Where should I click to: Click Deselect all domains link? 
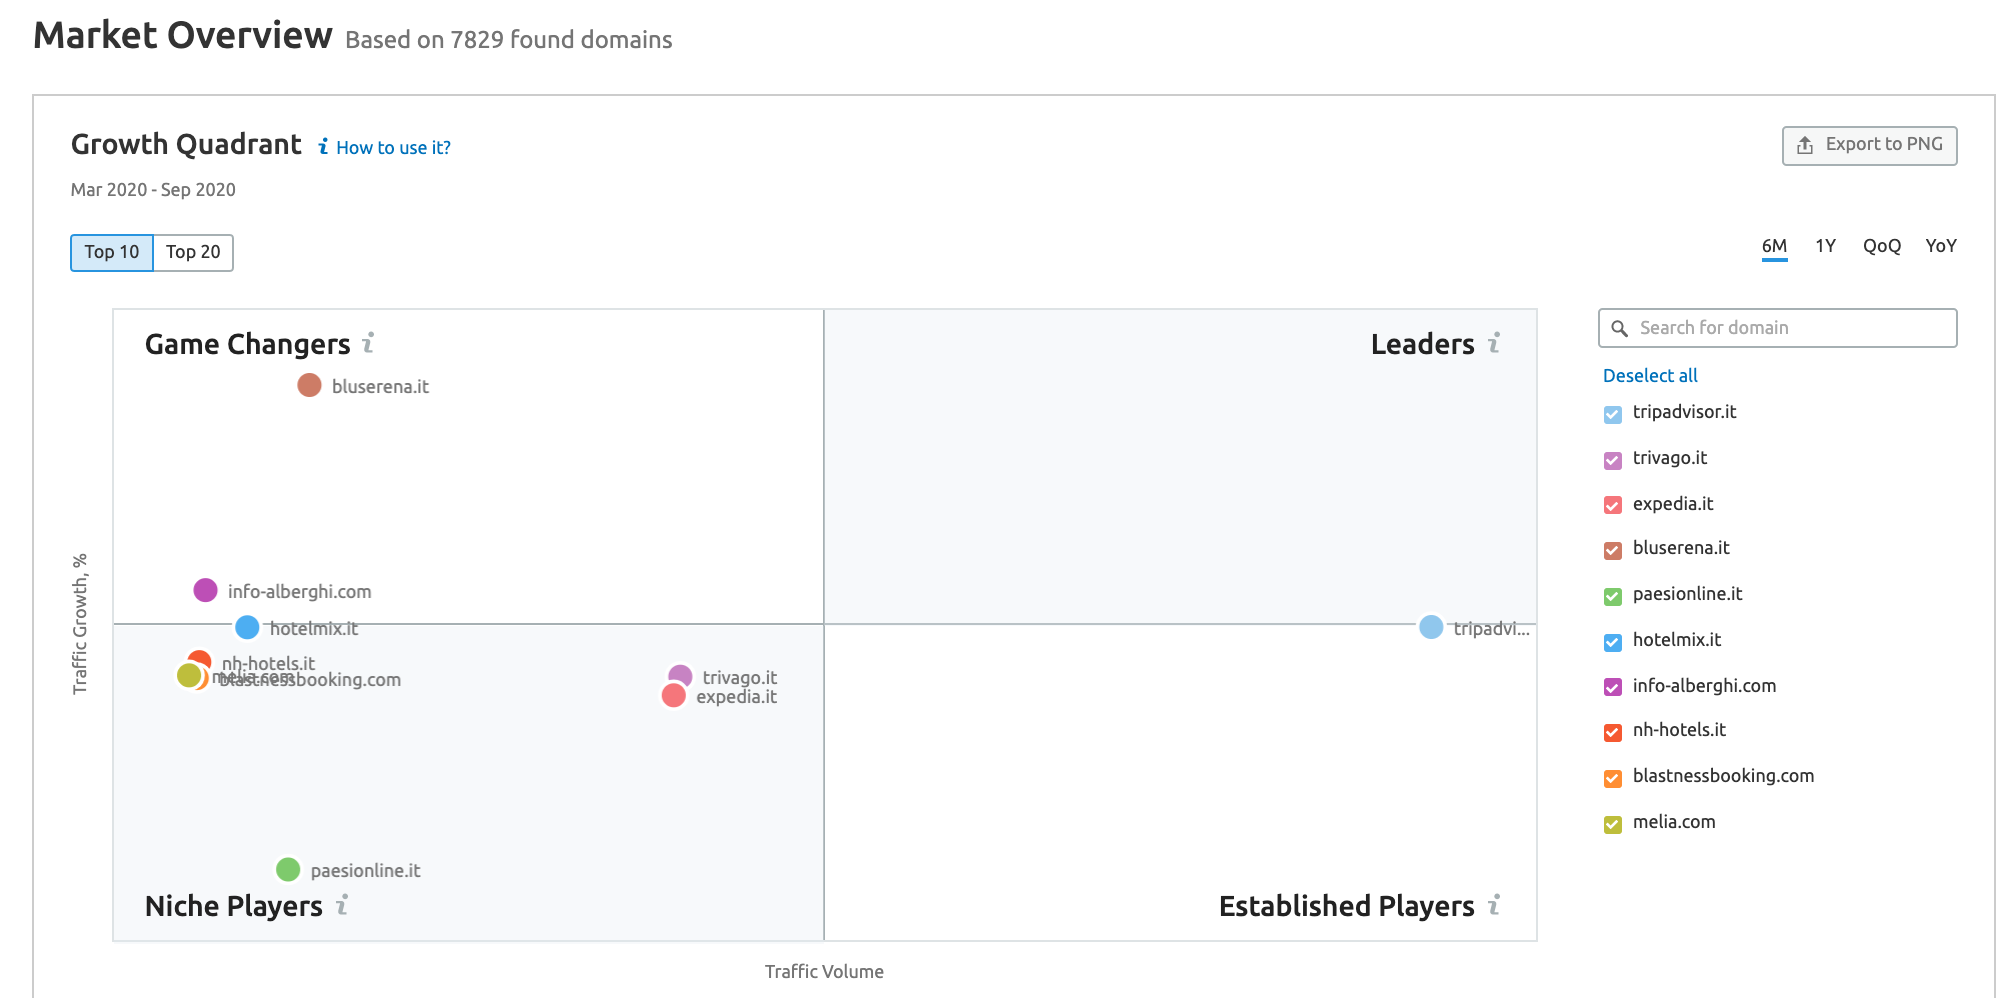coord(1650,376)
